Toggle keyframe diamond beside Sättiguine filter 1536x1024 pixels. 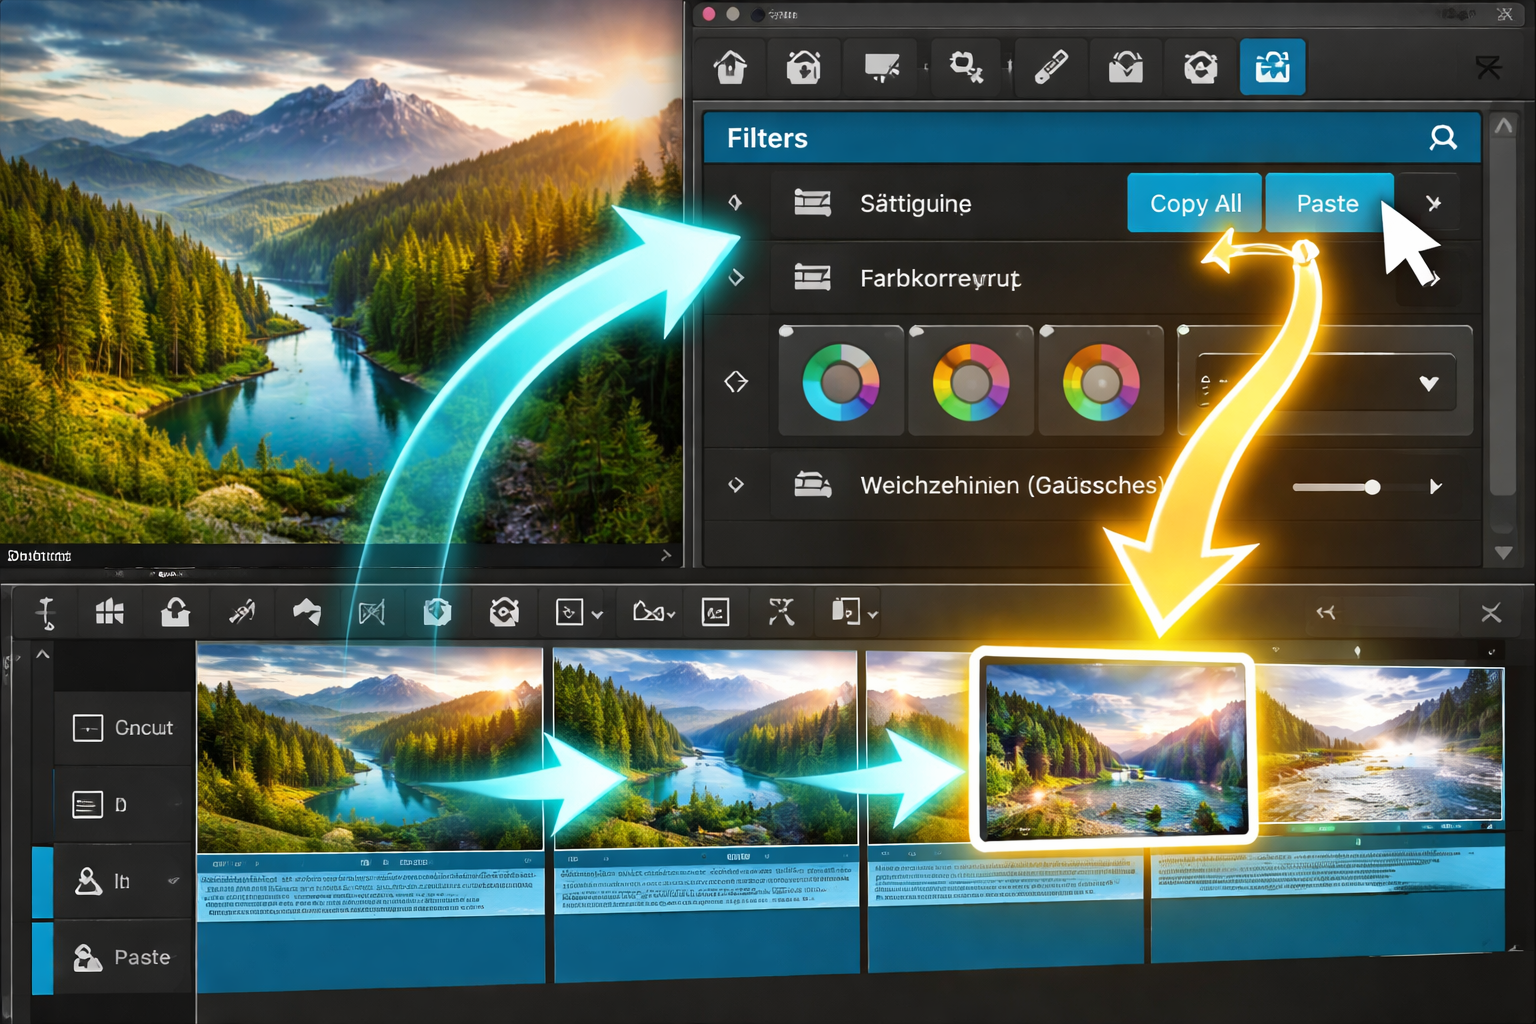pos(736,203)
